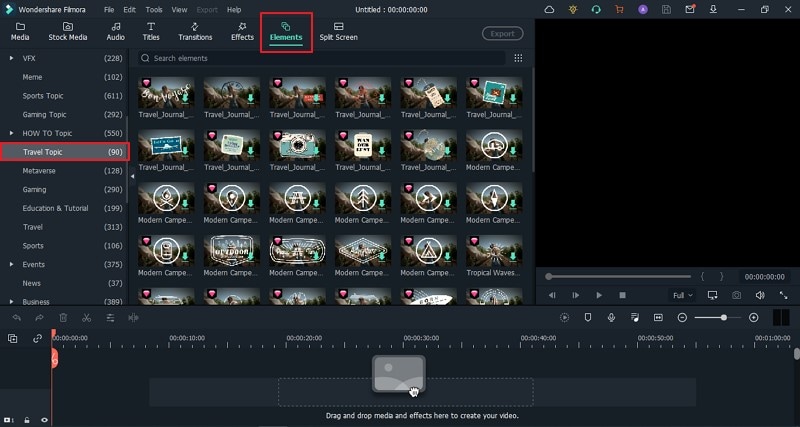Image resolution: width=800 pixels, height=427 pixels.
Task: Toggle the track lock icon
Action: (27, 420)
